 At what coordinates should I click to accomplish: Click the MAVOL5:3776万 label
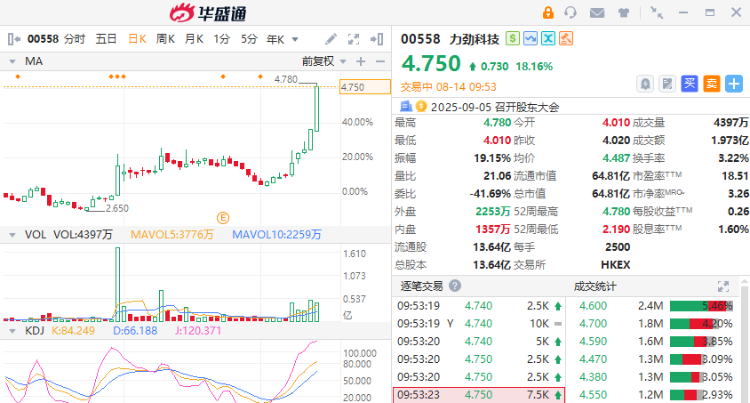172,235
